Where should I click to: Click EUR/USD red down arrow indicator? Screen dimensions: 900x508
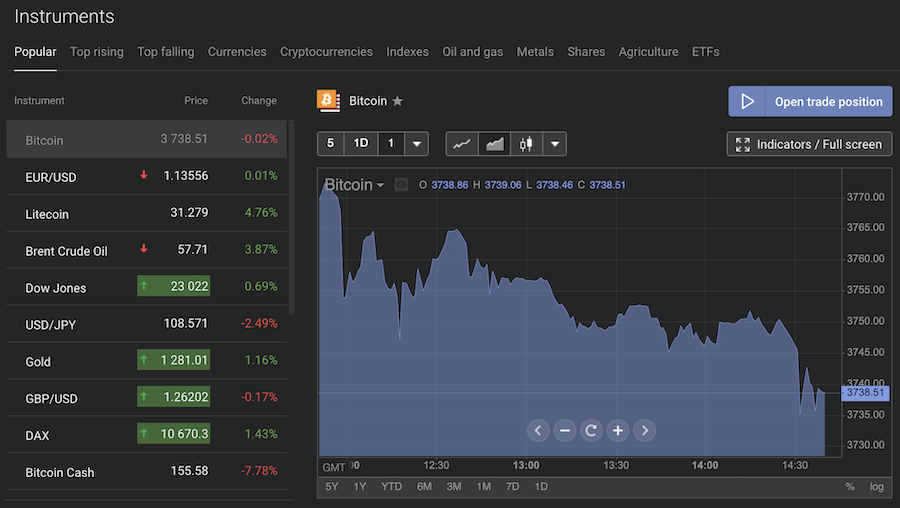pyautogui.click(x=144, y=174)
